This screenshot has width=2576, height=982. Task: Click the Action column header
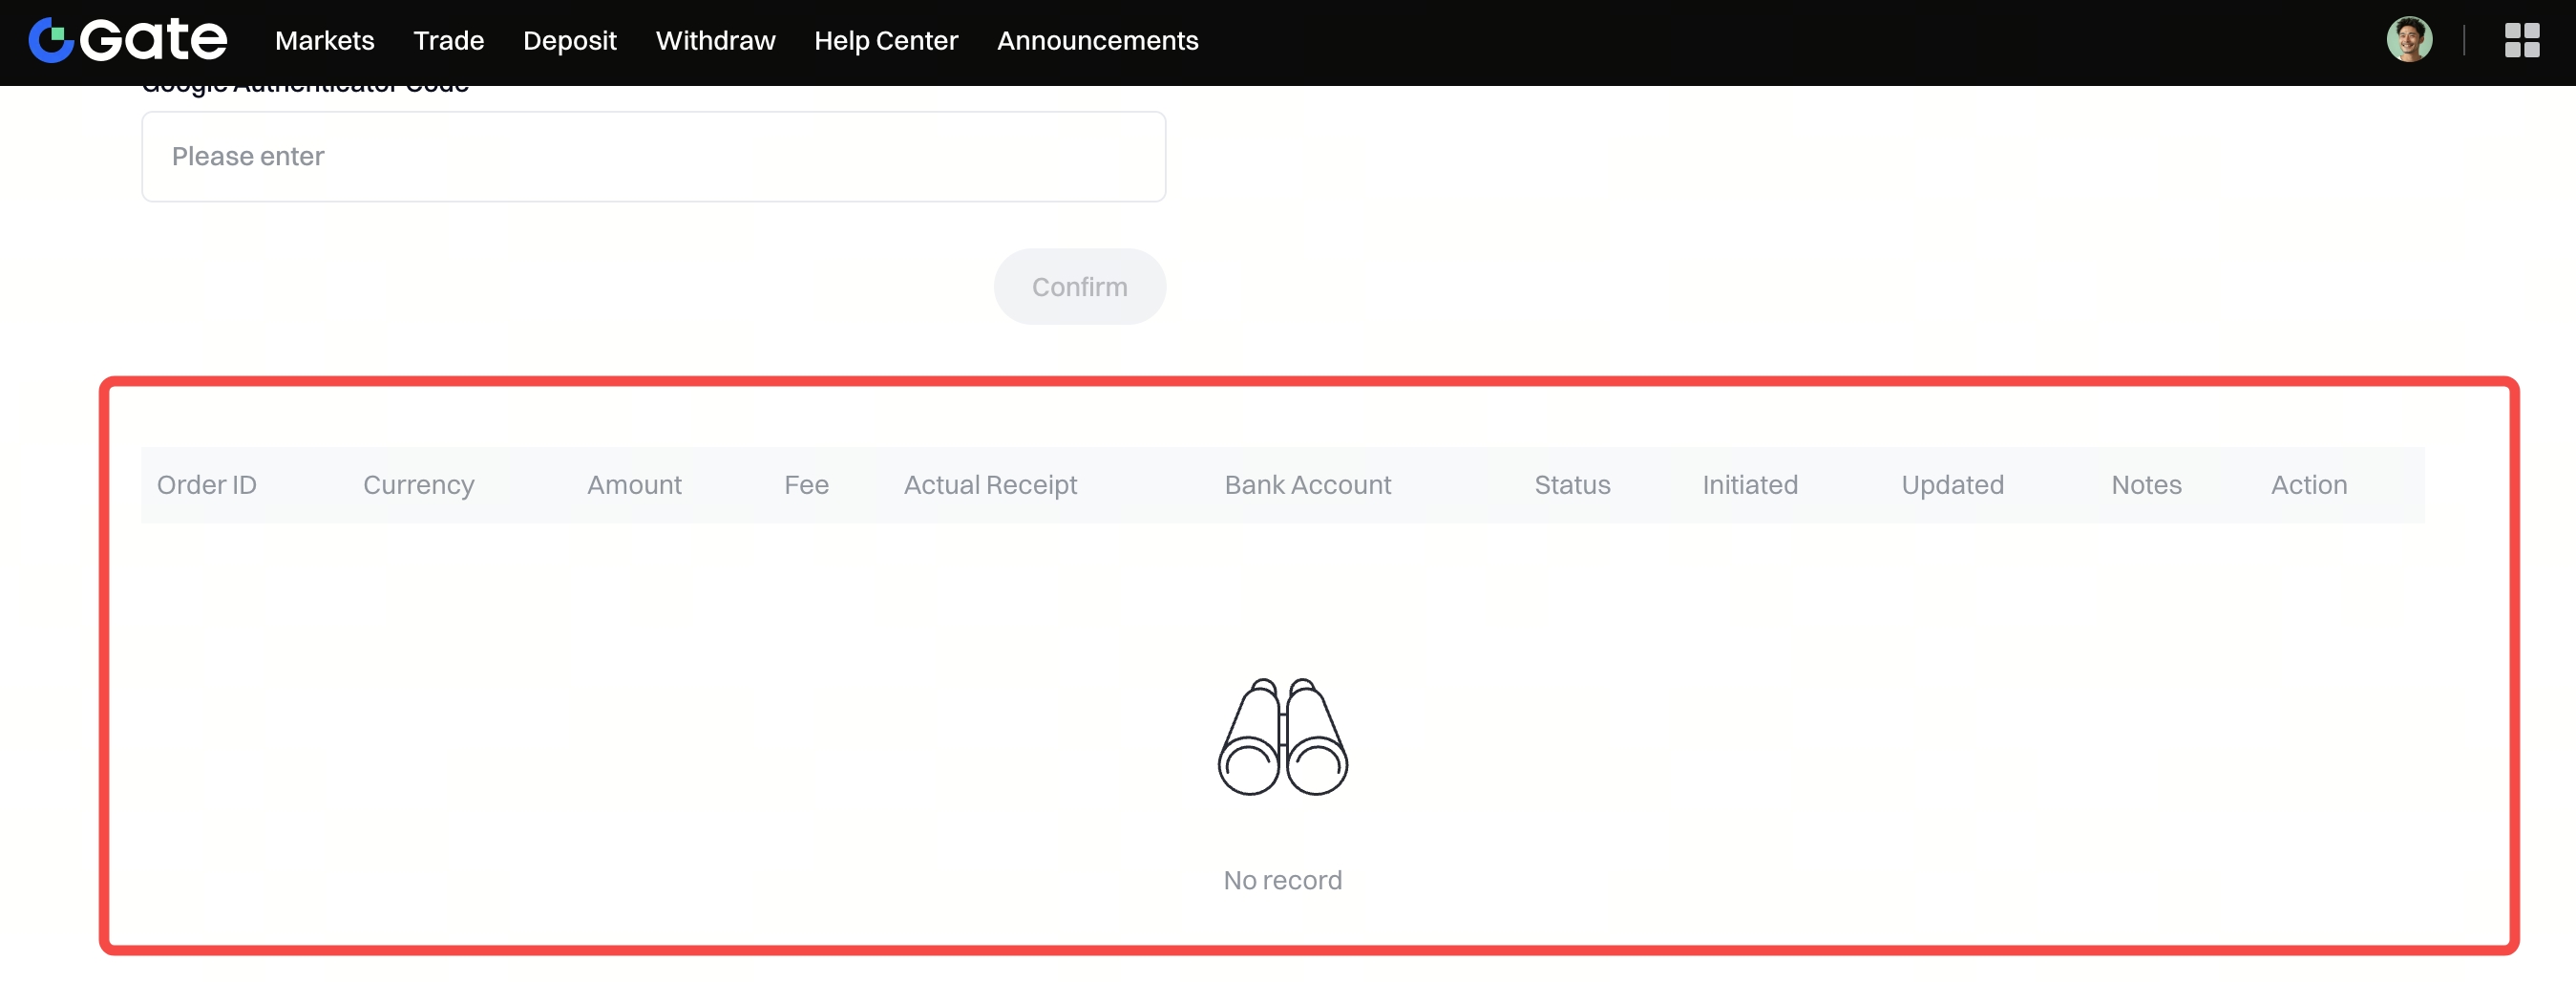2308,485
